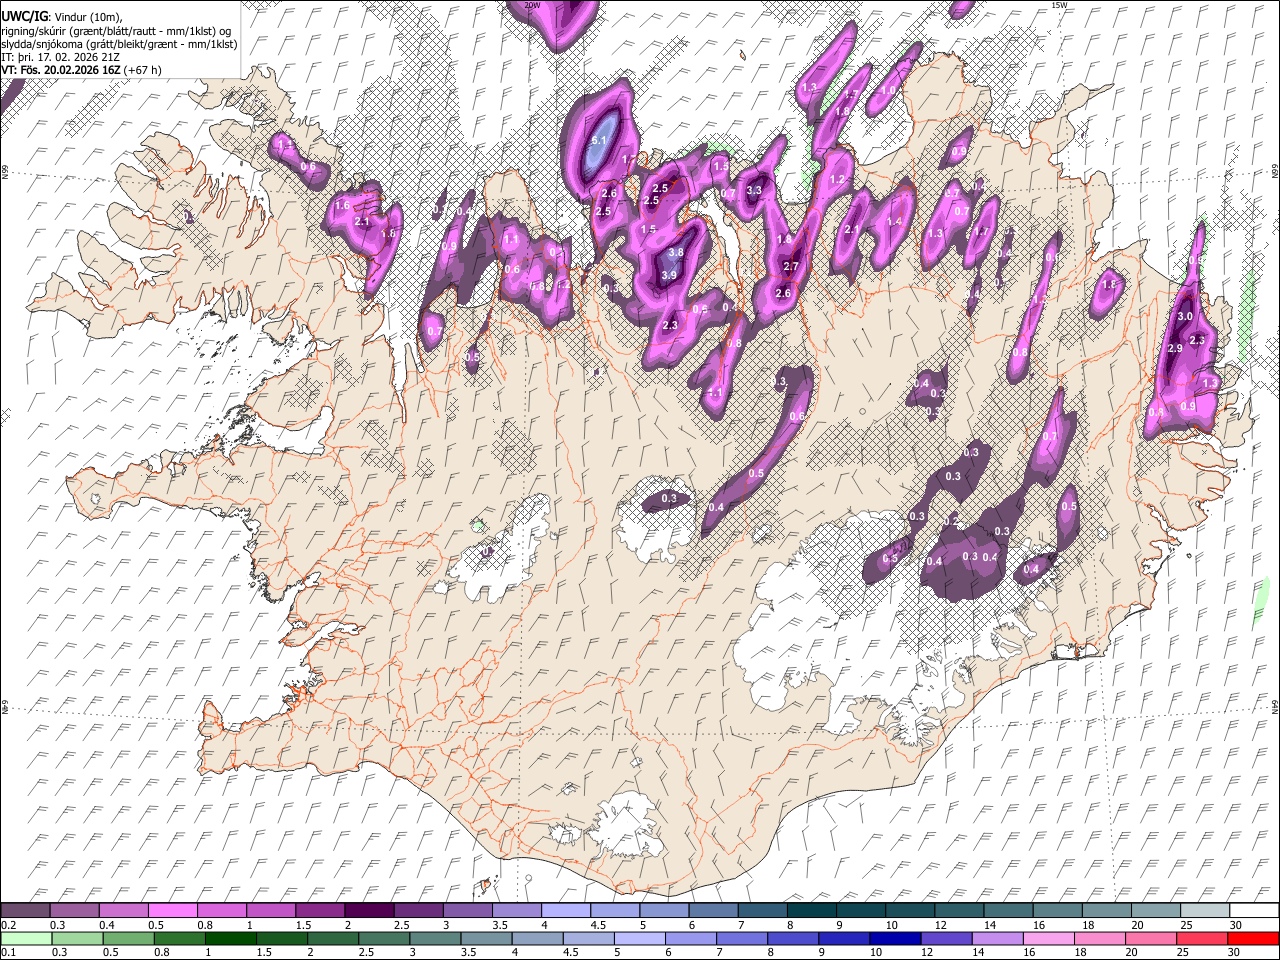This screenshot has width=1280, height=960.
Task: Click the initial time line IT þri. 17. 02. 2026 21Z
Action: point(59,57)
